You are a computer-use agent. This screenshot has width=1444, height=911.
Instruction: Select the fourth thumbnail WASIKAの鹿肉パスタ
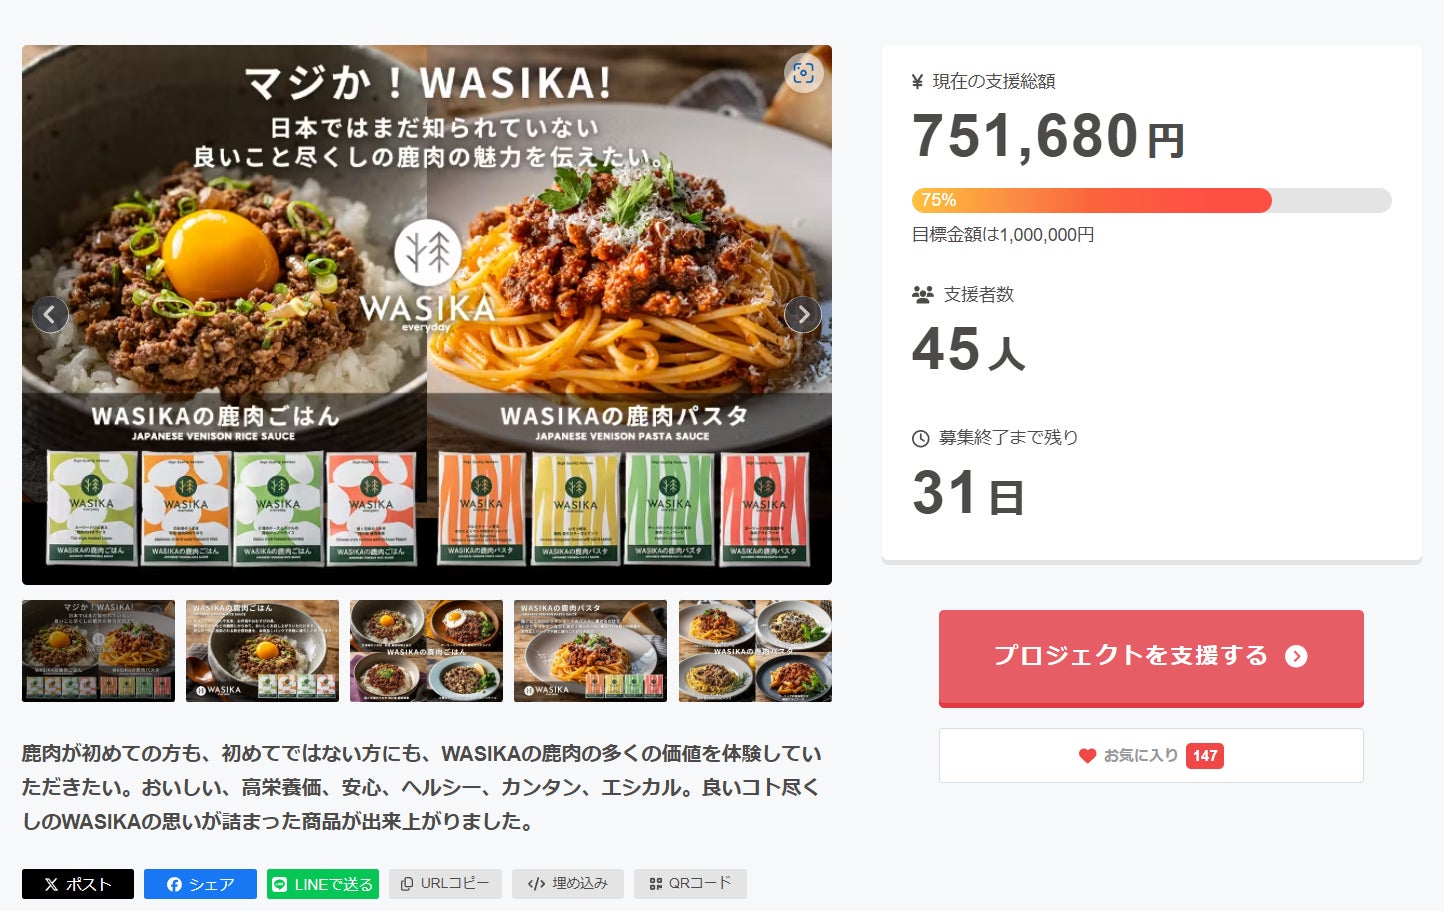[590, 651]
